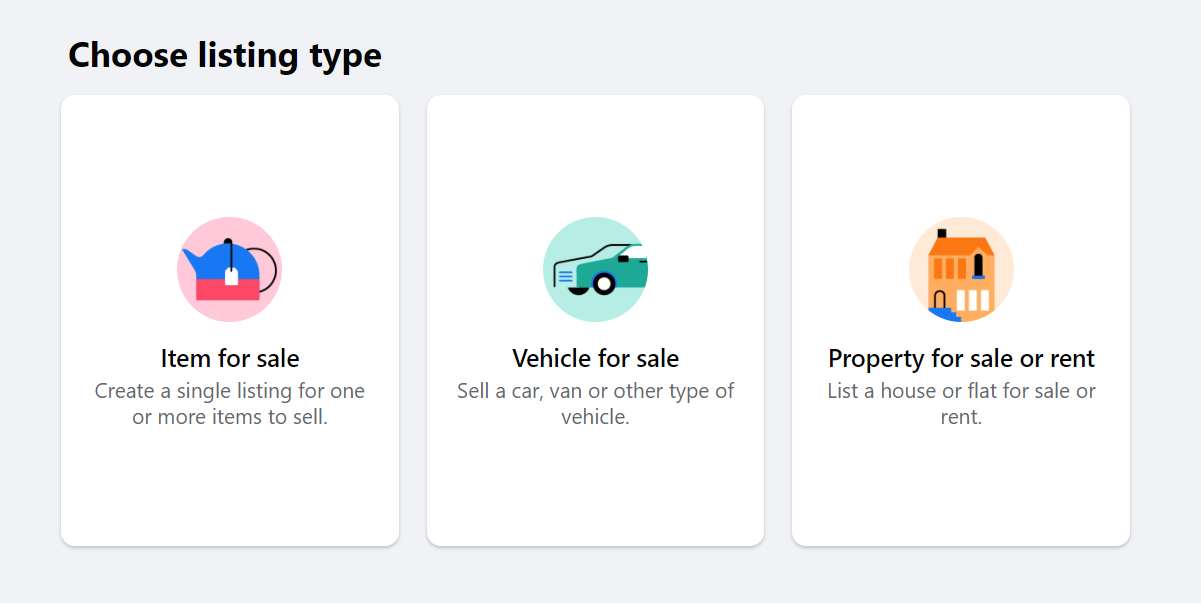Select the "Vehicle for sale" title
The height and width of the screenshot is (603, 1201).
595,358
